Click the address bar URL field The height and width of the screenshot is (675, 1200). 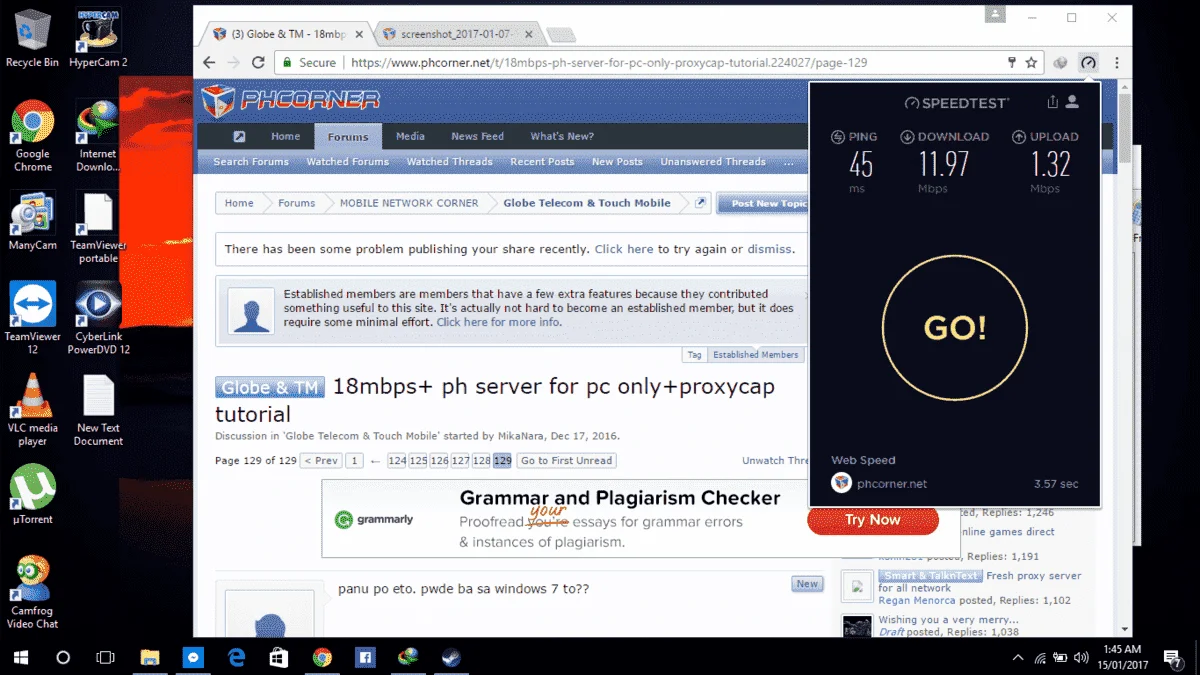(660, 62)
